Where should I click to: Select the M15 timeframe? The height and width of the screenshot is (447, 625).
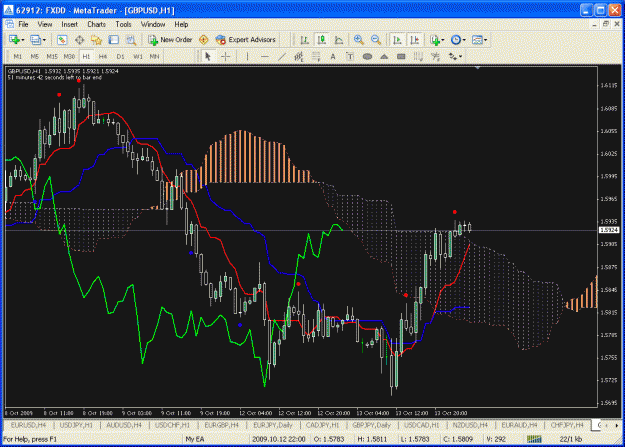point(52,57)
